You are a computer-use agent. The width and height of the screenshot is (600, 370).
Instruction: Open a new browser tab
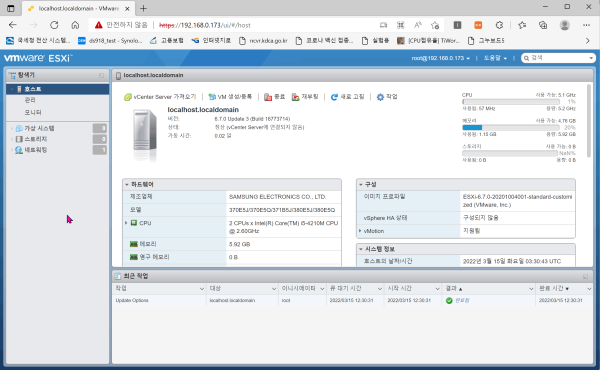click(x=143, y=8)
